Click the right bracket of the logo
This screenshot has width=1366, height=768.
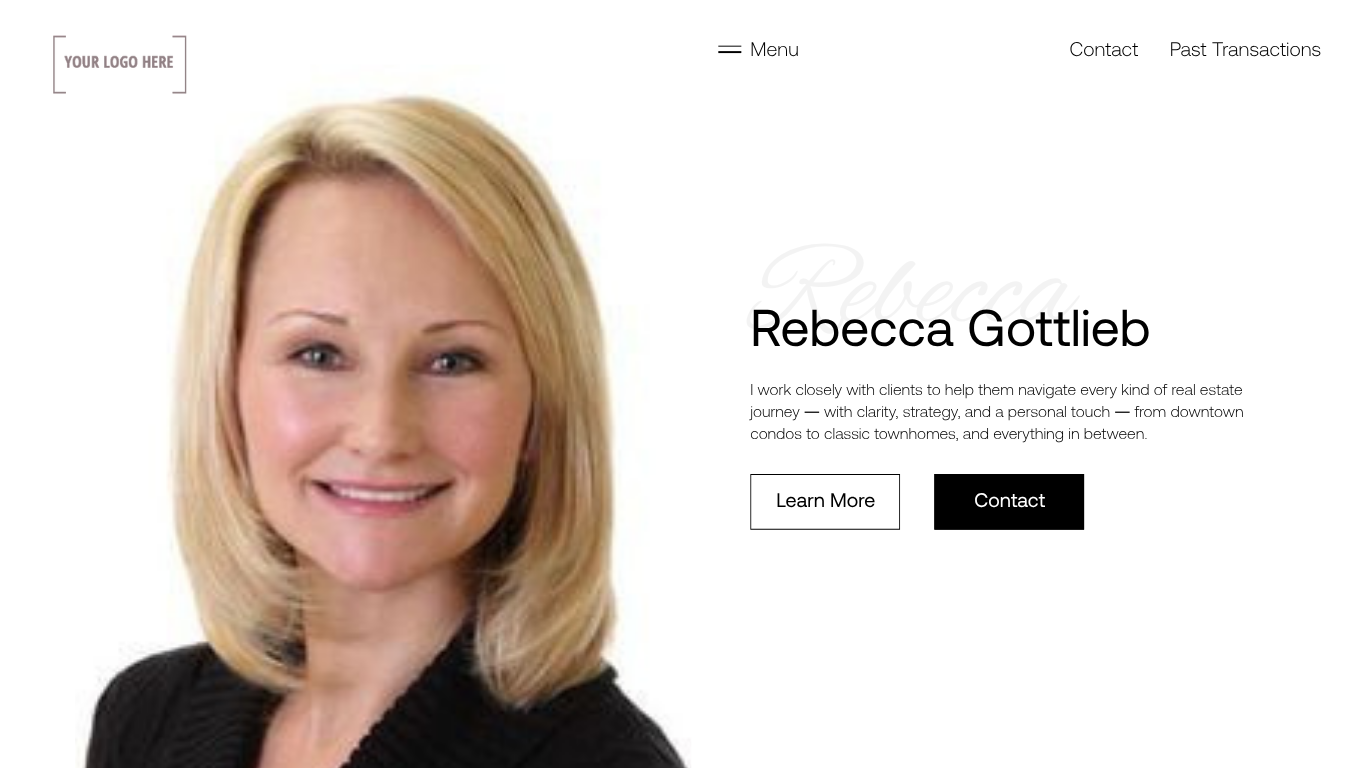[180, 64]
